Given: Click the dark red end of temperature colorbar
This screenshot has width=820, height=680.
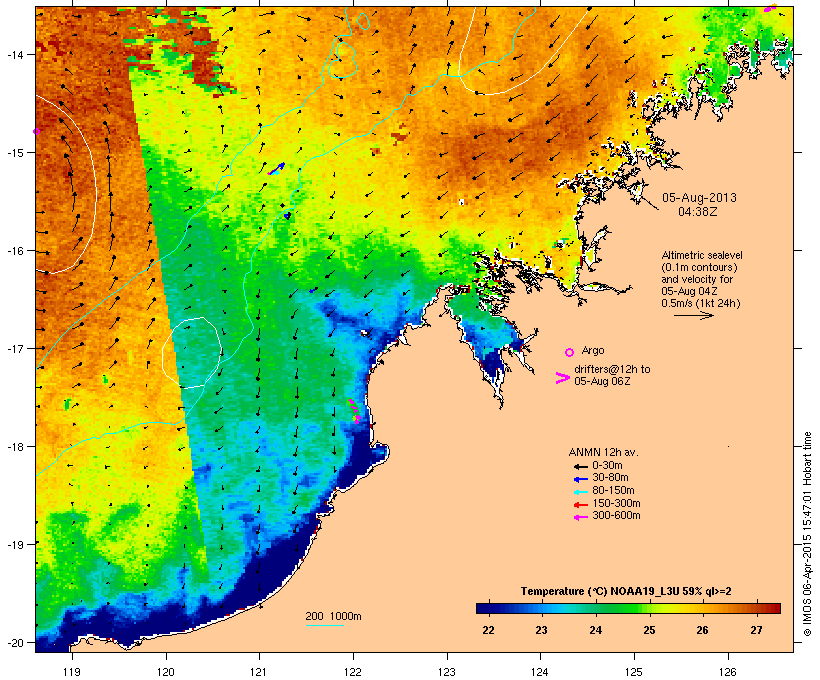Looking at the screenshot, I should [x=775, y=608].
